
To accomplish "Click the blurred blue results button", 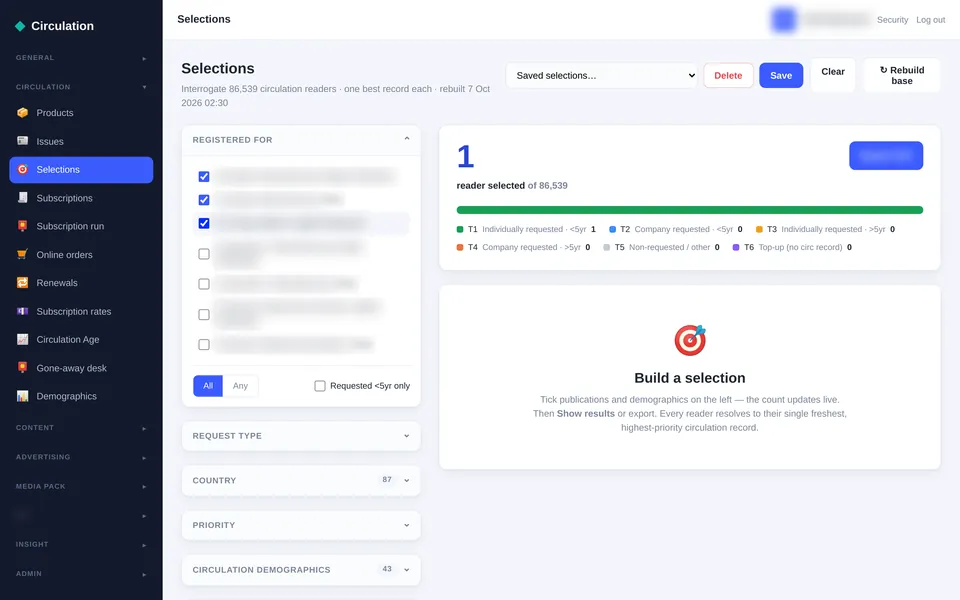I will click(886, 156).
